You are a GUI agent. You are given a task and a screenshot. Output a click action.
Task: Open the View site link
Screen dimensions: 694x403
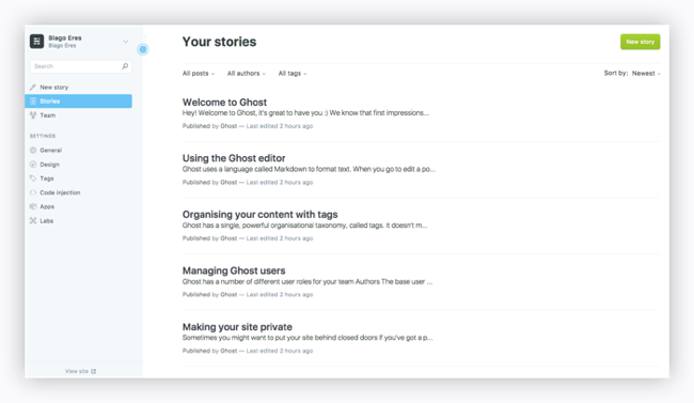coord(80,371)
